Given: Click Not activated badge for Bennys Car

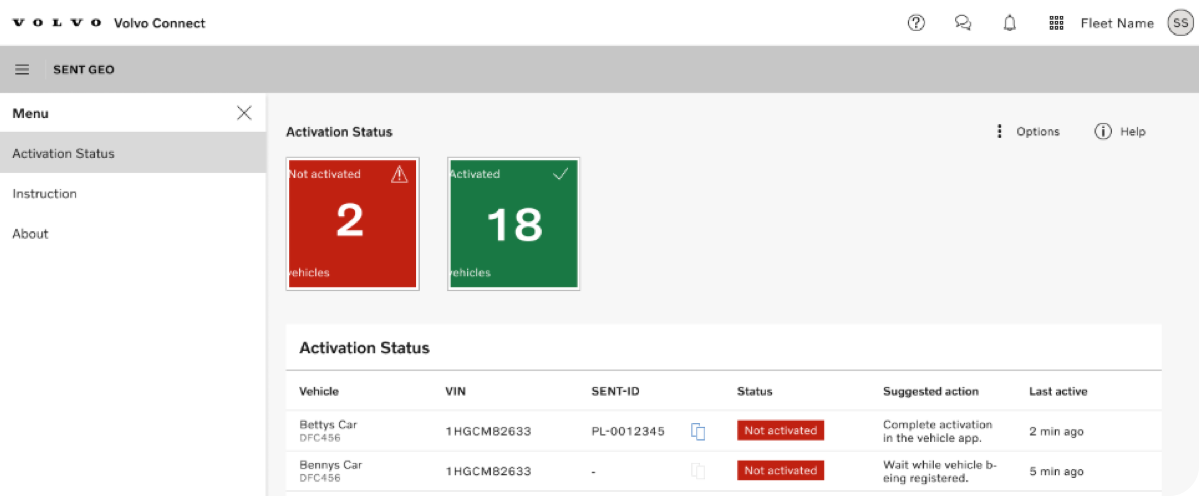Looking at the screenshot, I should (x=780, y=470).
